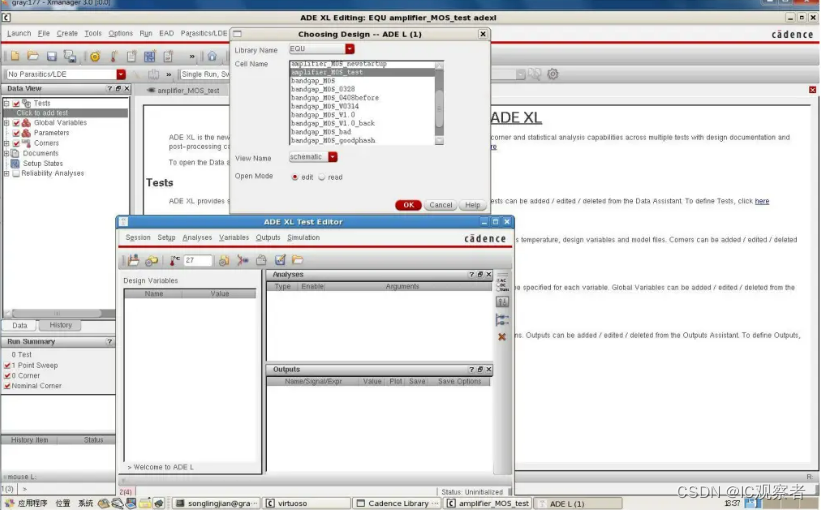Click the yellow folder icon in Test Editor toolbar
Viewport: 821px width, 510px height.
[297, 260]
